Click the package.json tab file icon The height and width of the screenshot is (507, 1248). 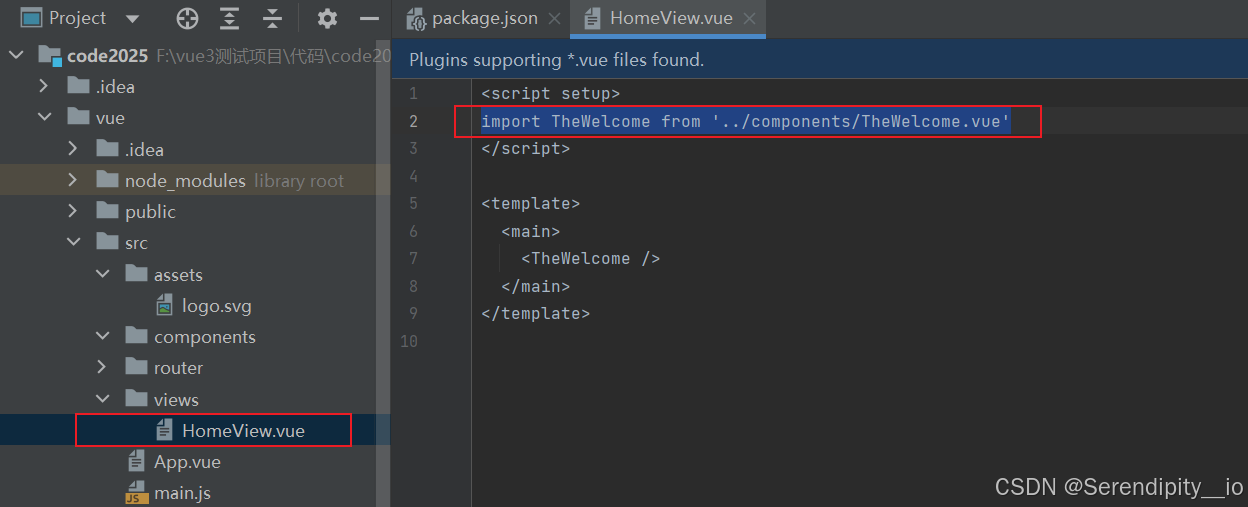click(x=415, y=18)
